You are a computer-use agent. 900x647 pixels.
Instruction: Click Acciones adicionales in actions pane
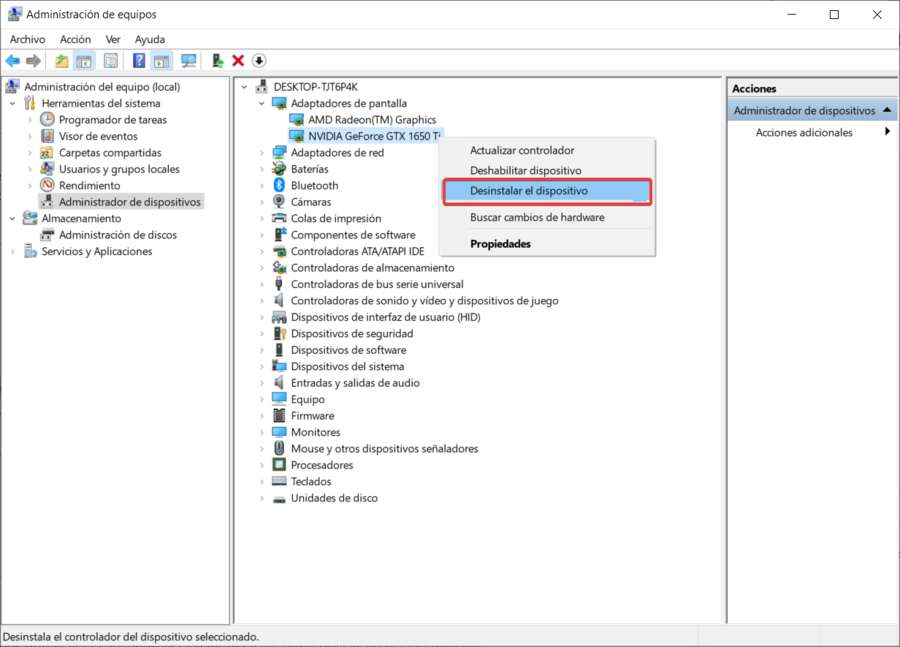(804, 132)
